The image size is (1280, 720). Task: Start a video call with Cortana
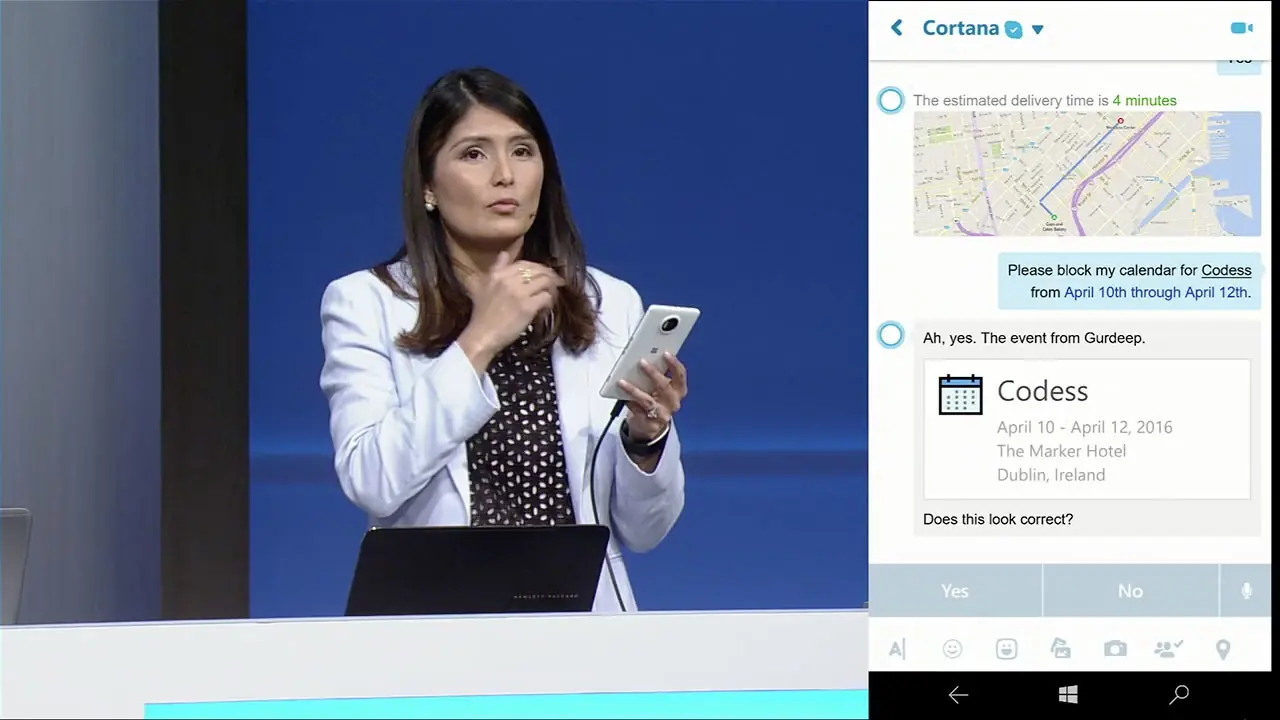[1242, 28]
